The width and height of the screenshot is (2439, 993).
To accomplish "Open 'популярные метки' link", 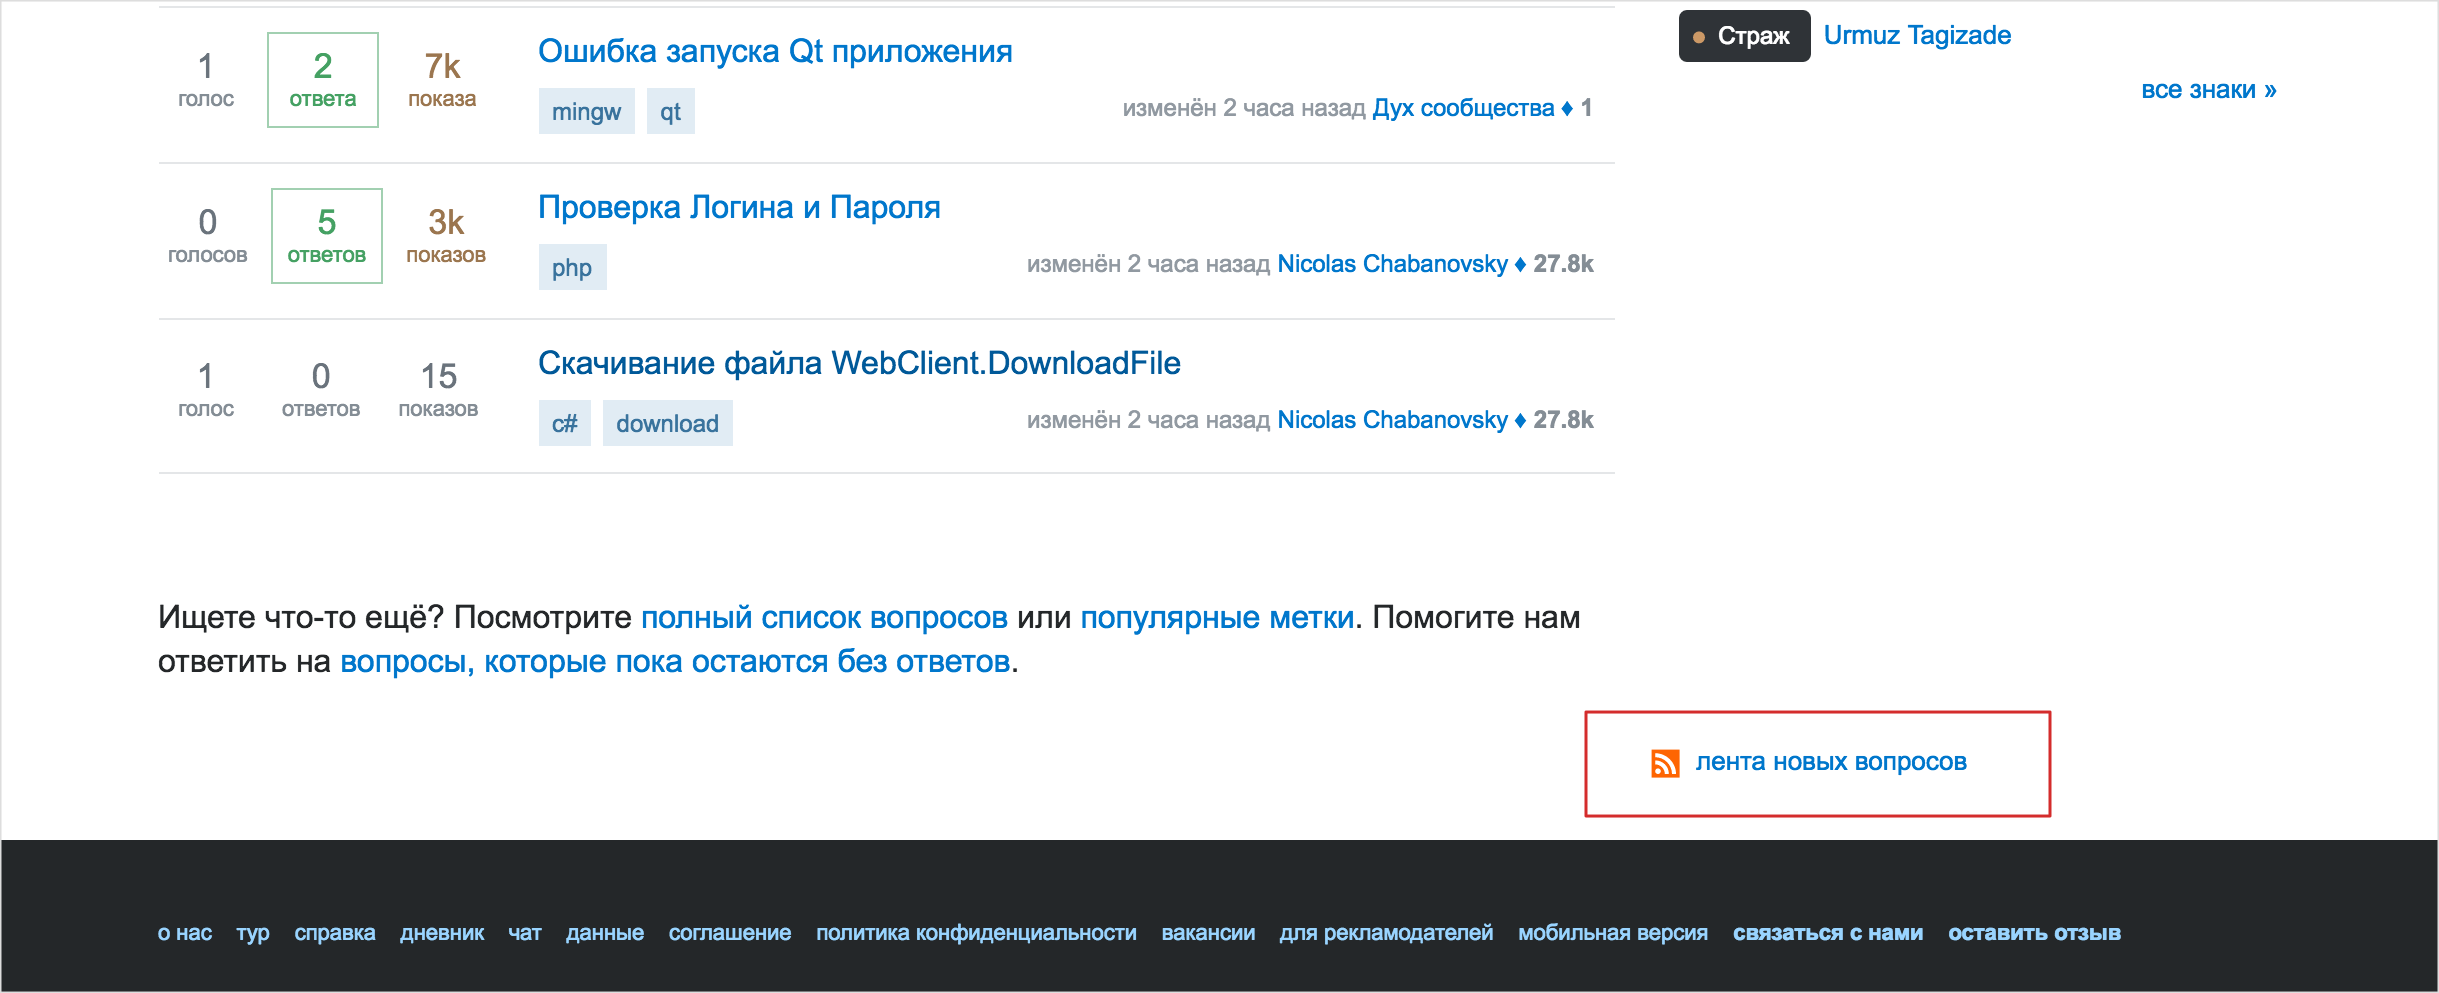I will tap(1217, 618).
